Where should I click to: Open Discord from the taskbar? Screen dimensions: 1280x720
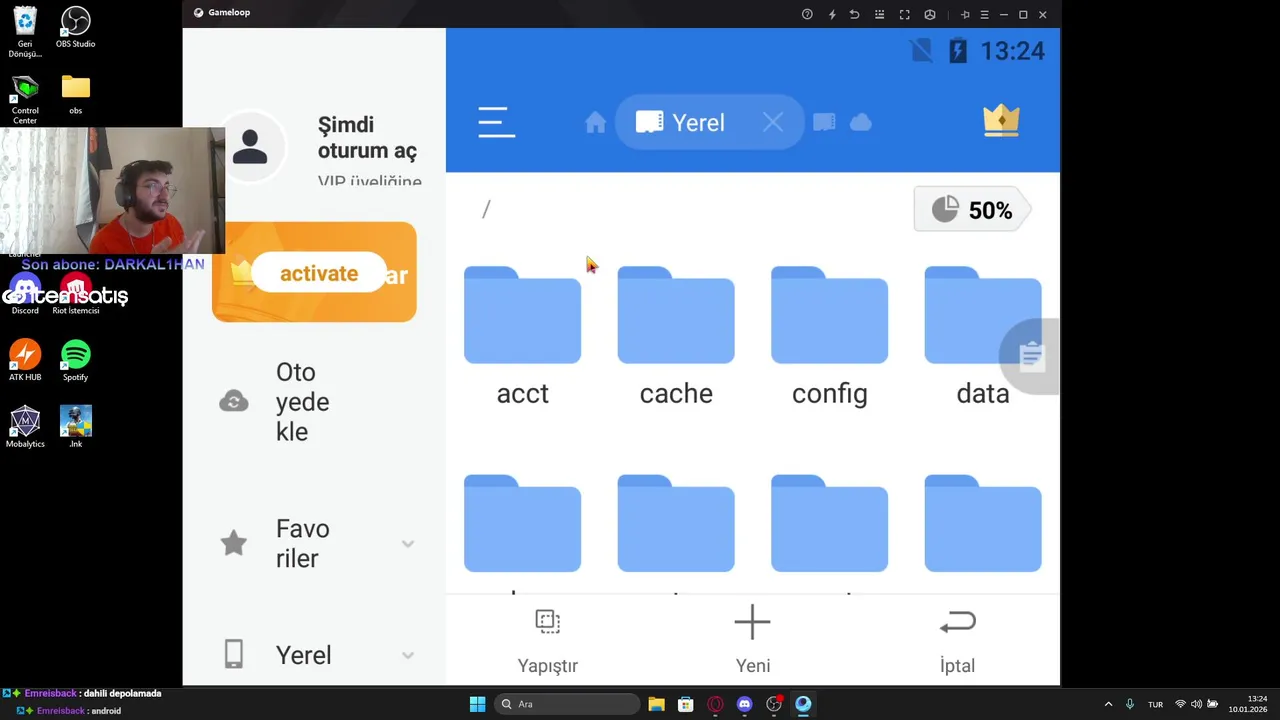(744, 704)
